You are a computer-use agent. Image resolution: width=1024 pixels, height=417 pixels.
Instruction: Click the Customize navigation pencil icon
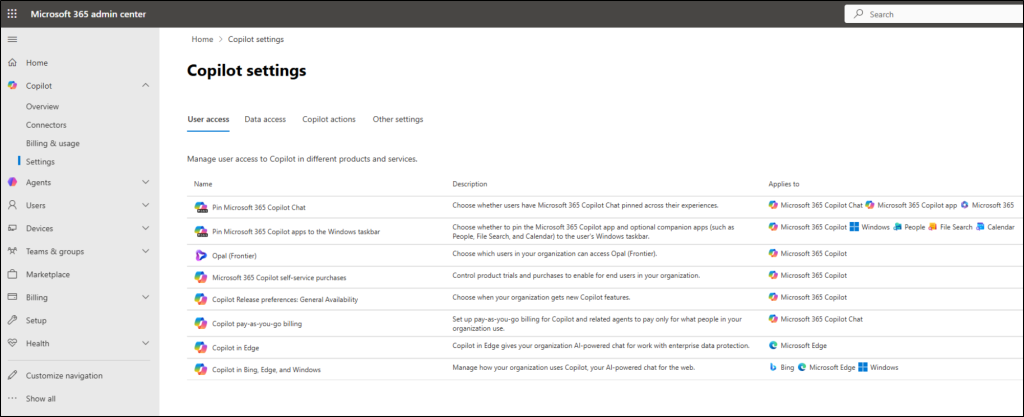click(x=12, y=376)
